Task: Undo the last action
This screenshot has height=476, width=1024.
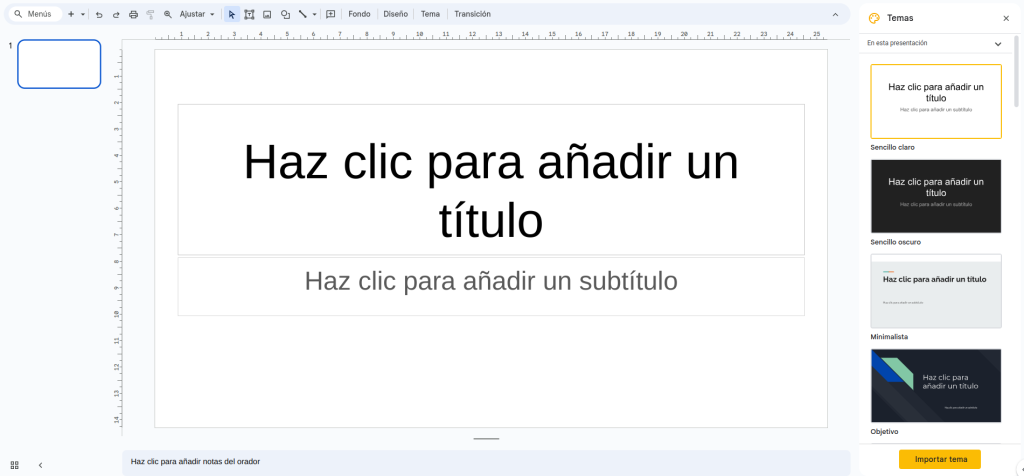Action: (99, 14)
